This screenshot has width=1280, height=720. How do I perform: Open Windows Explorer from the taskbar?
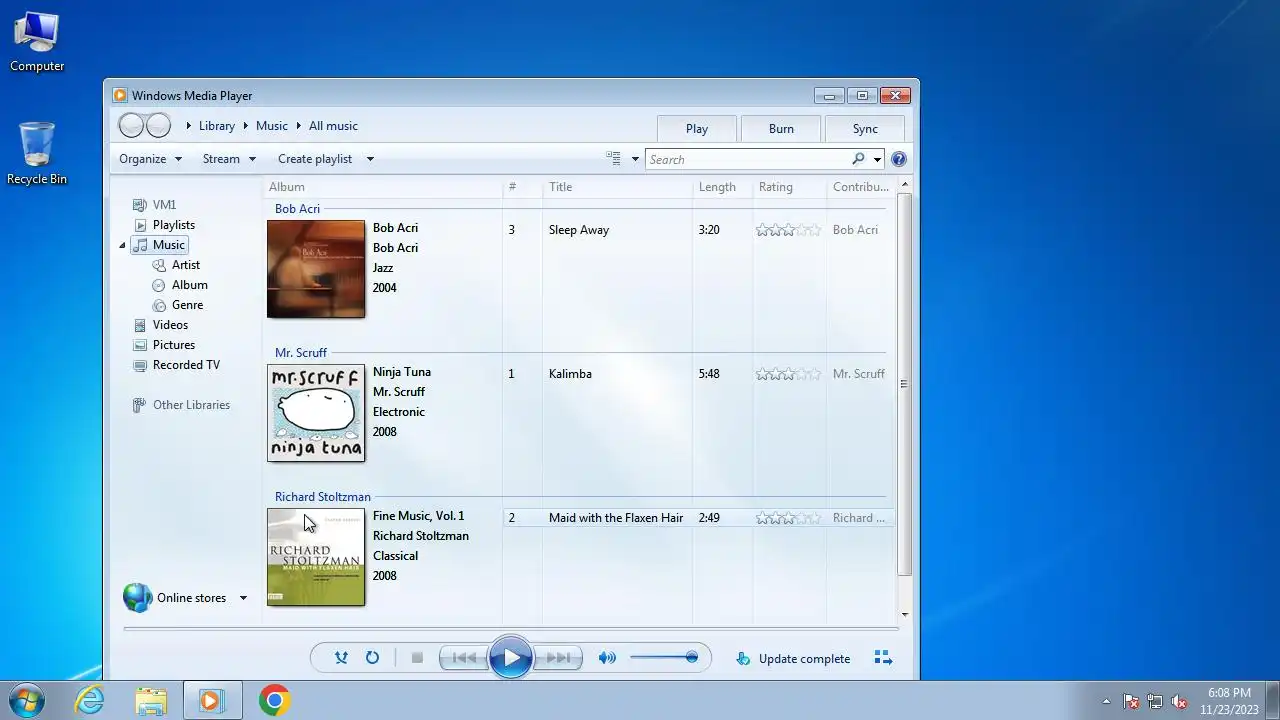tap(151, 700)
